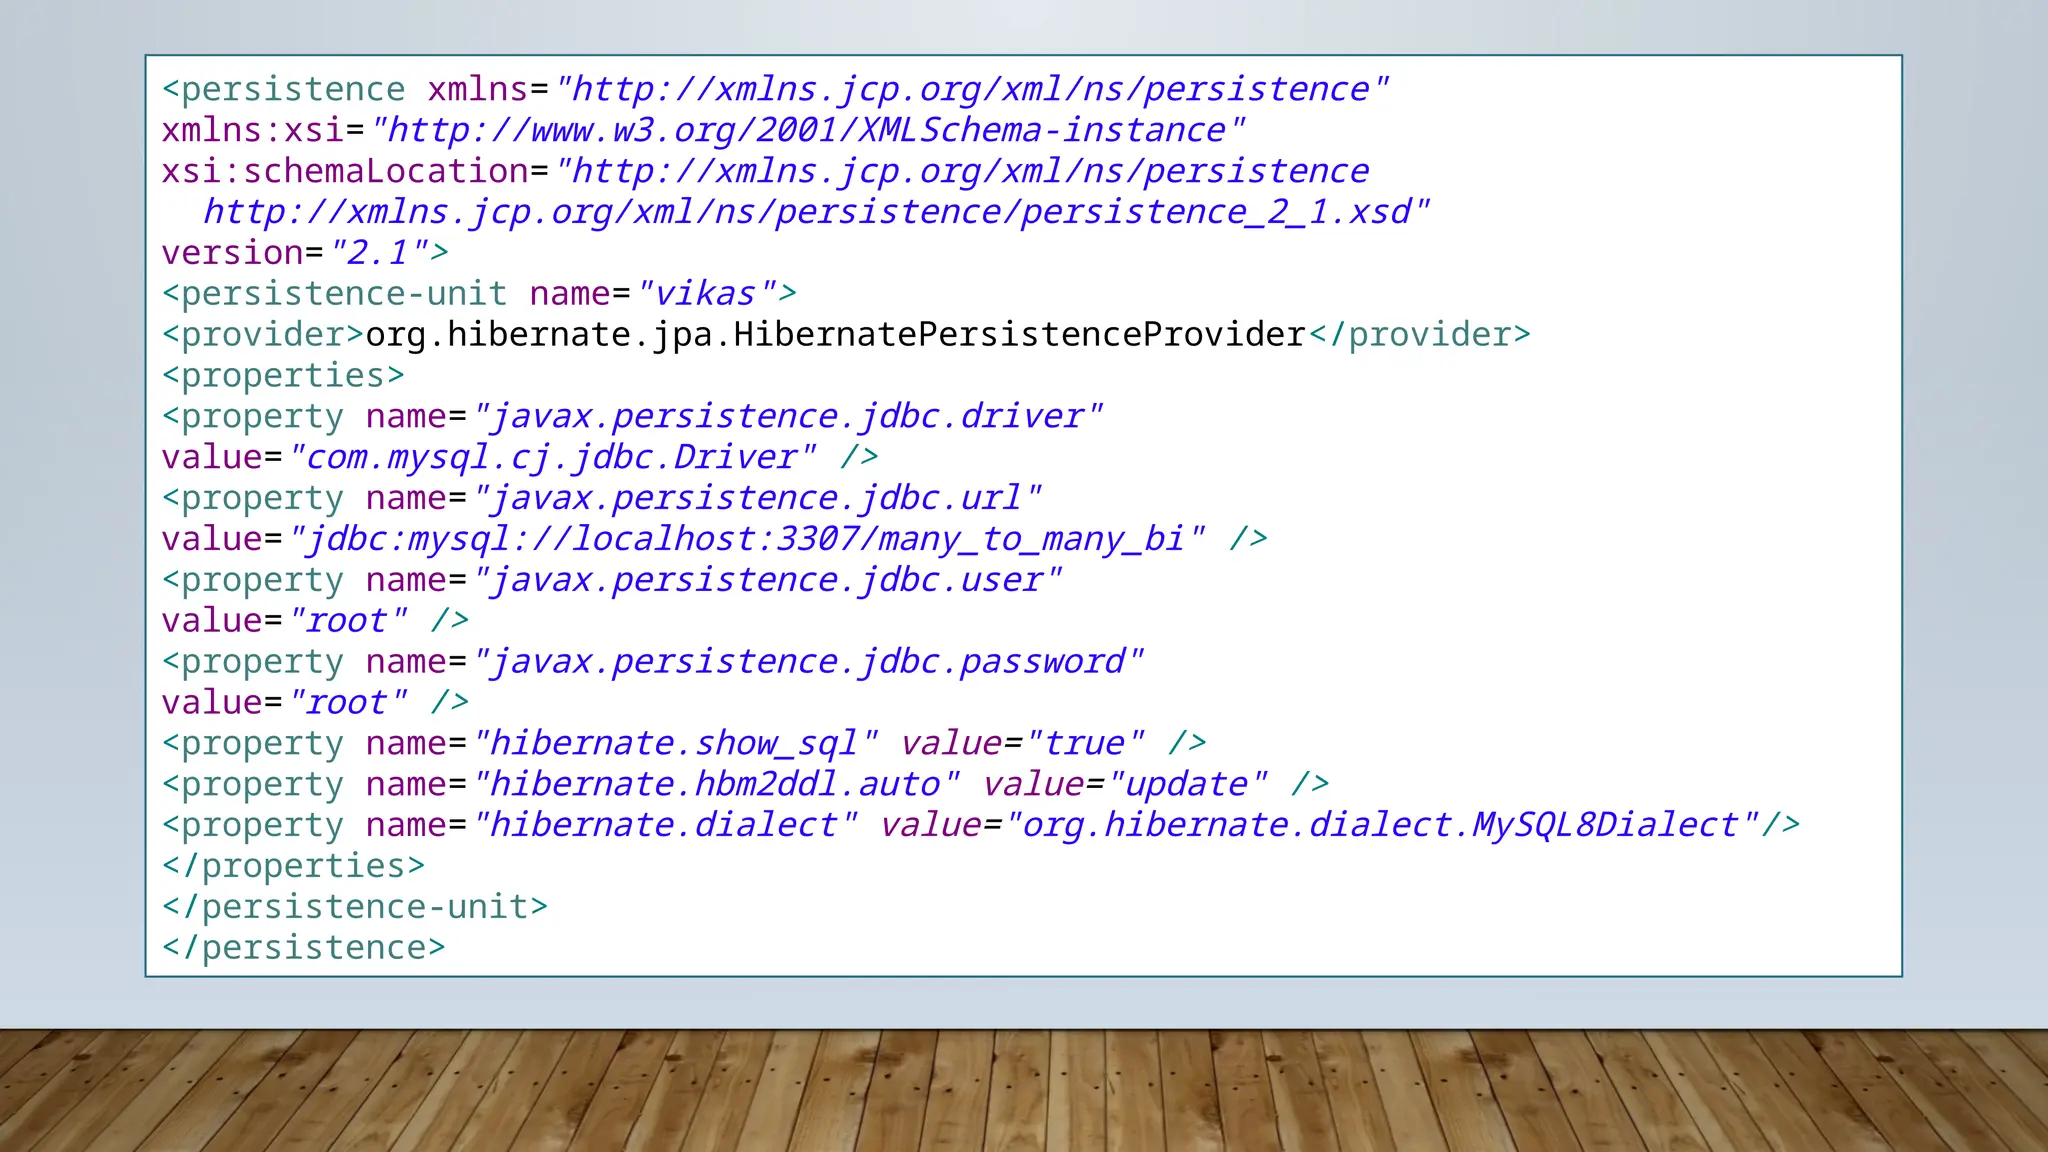
Task: Click the MySQL8Dialect dialect value
Action: pyautogui.click(x=1382, y=826)
